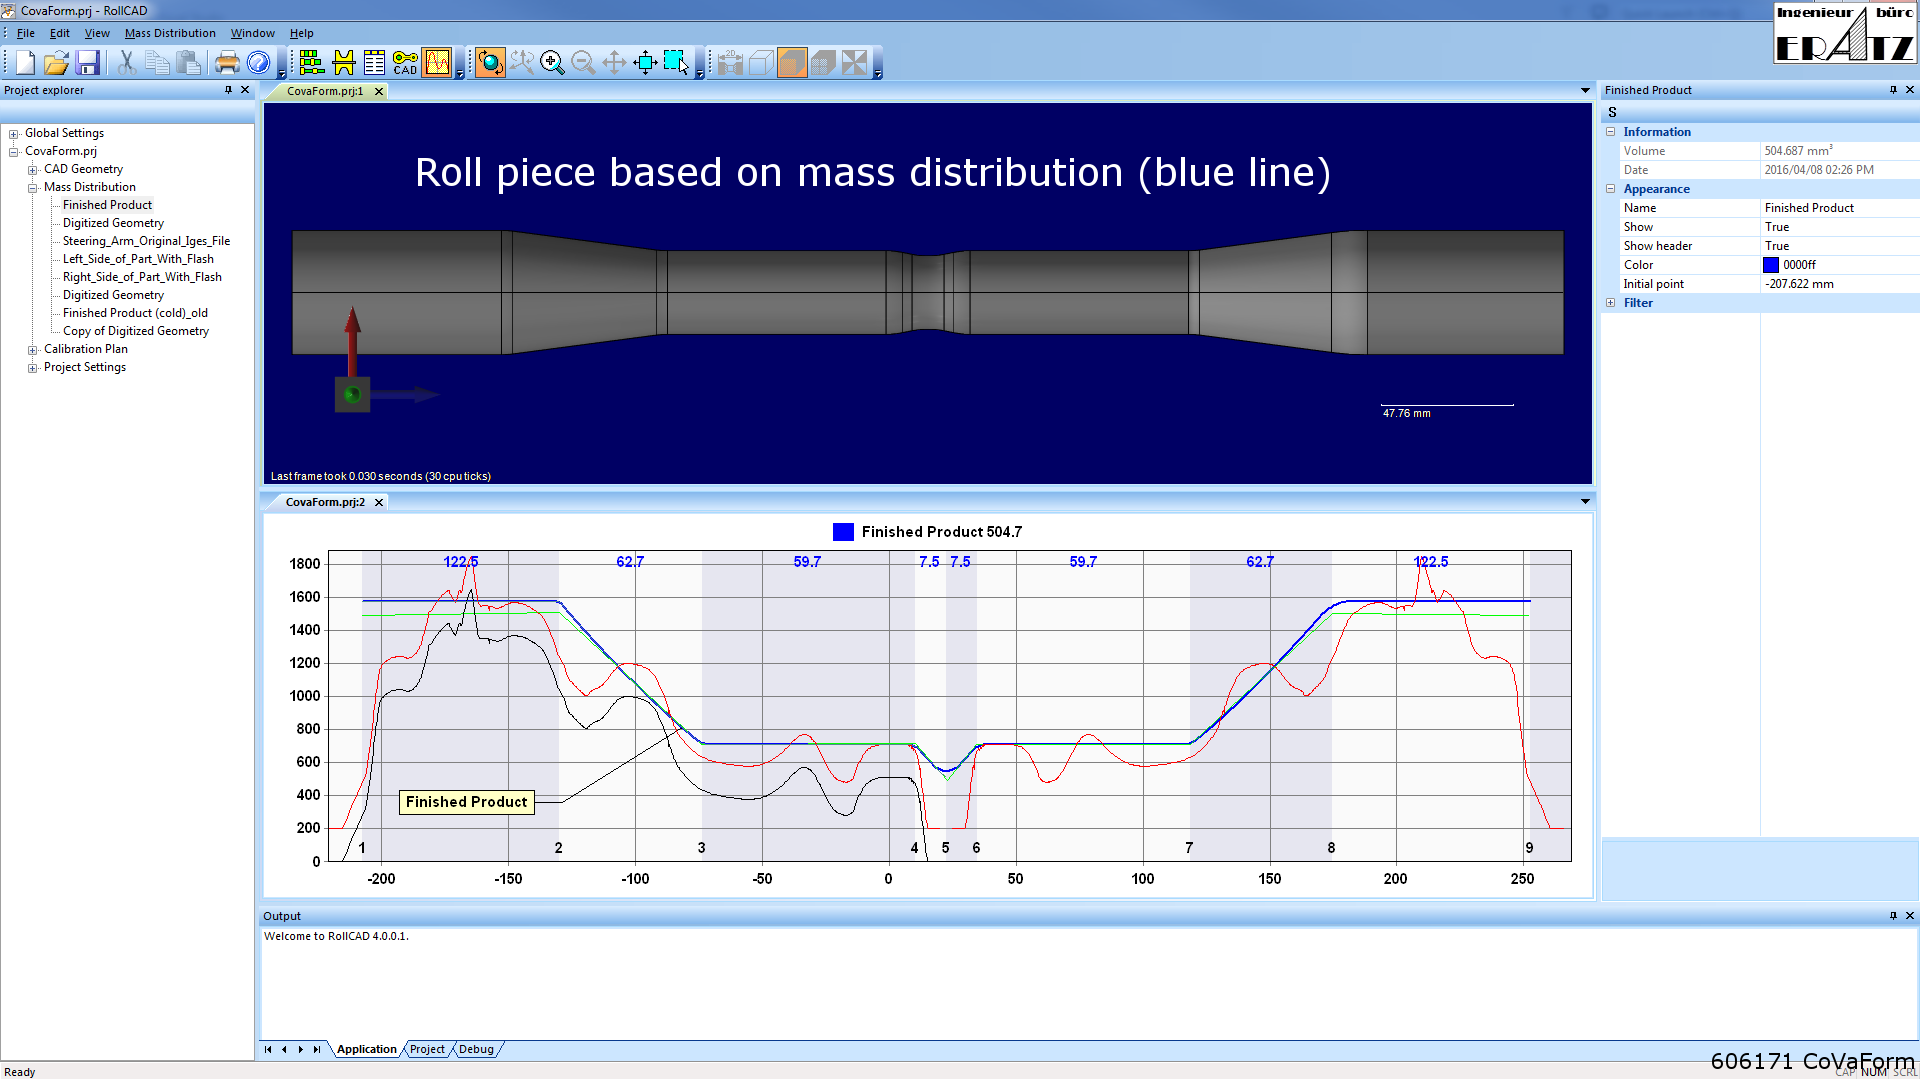
Task: Open the Mass Distribution menu
Action: pyautogui.click(x=170, y=33)
